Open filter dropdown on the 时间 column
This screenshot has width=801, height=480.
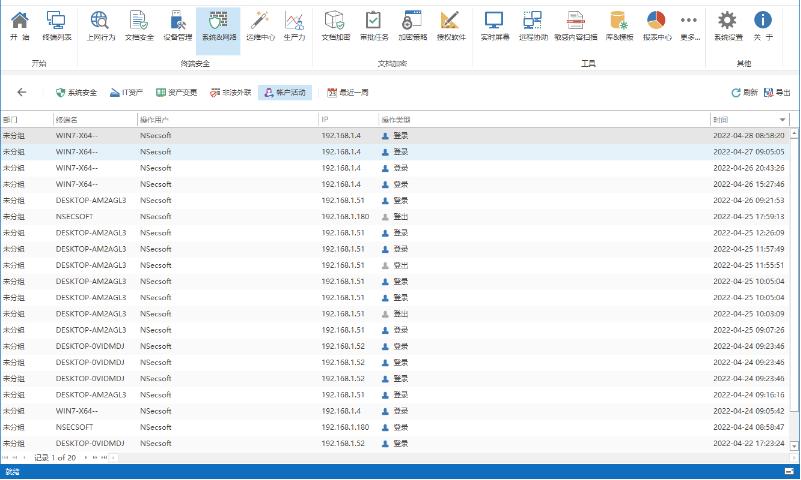(781, 119)
